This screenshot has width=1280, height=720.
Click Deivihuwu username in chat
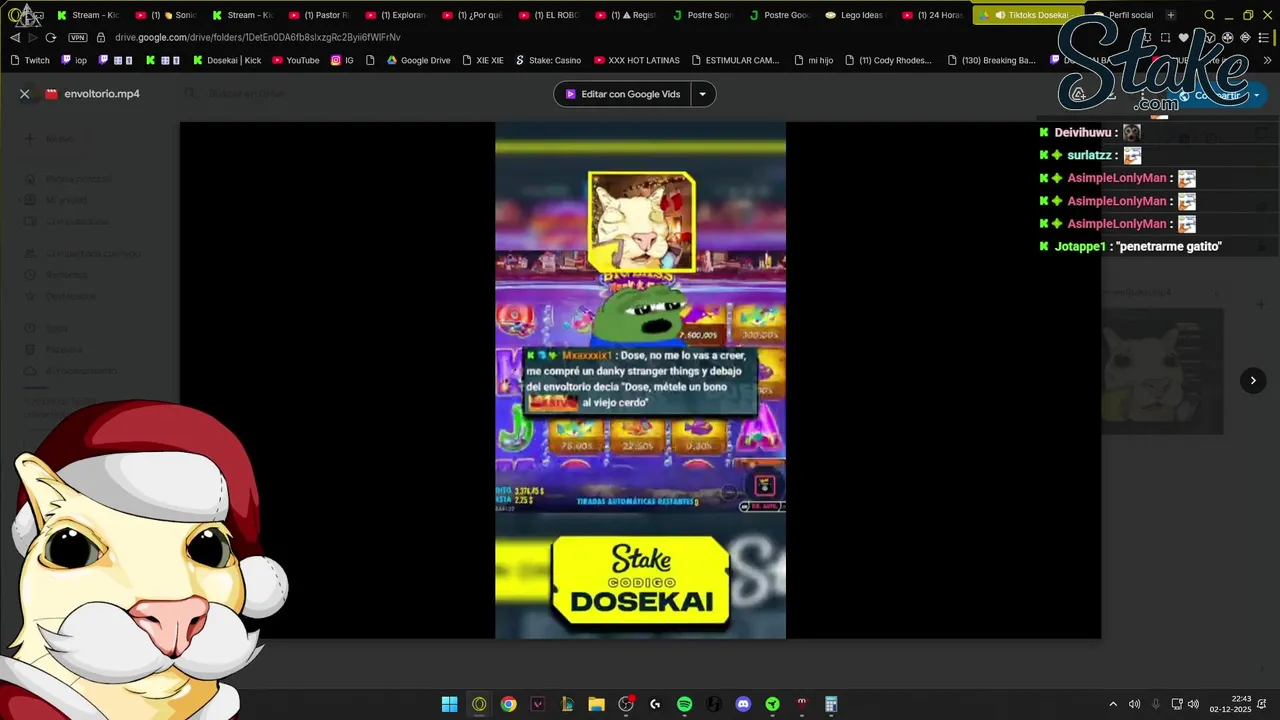pos(1083,132)
